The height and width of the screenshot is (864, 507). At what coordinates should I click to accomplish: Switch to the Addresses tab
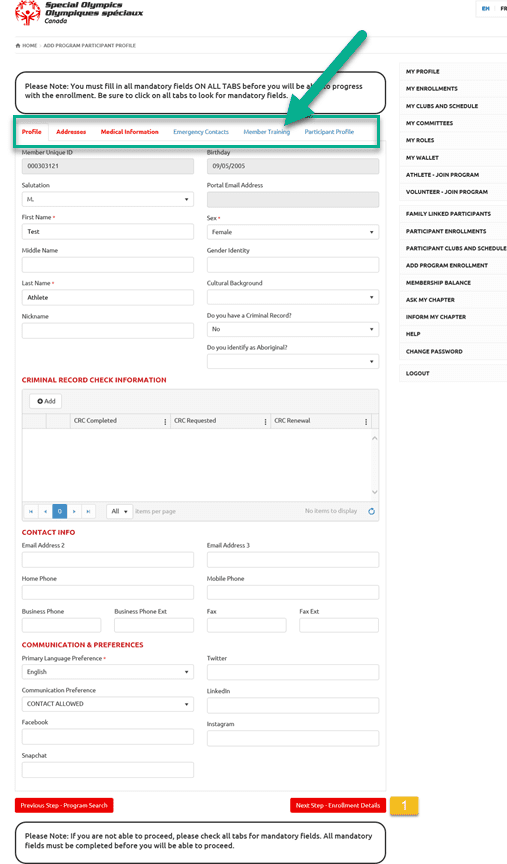coord(71,132)
